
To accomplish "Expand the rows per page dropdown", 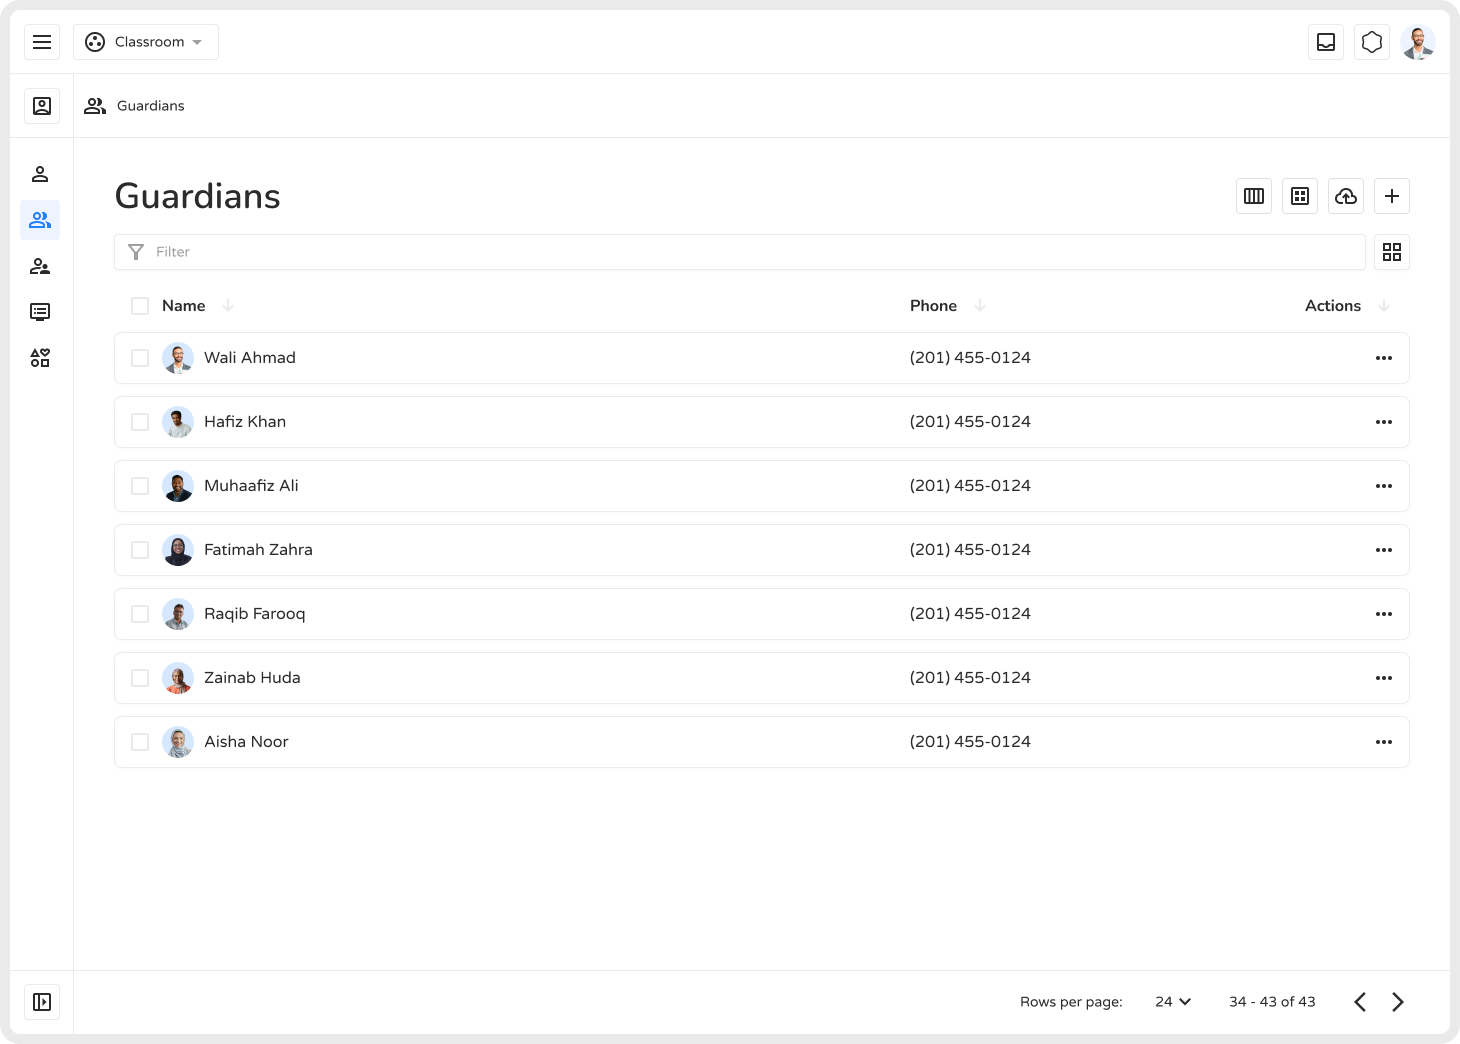I will (x=1173, y=1002).
